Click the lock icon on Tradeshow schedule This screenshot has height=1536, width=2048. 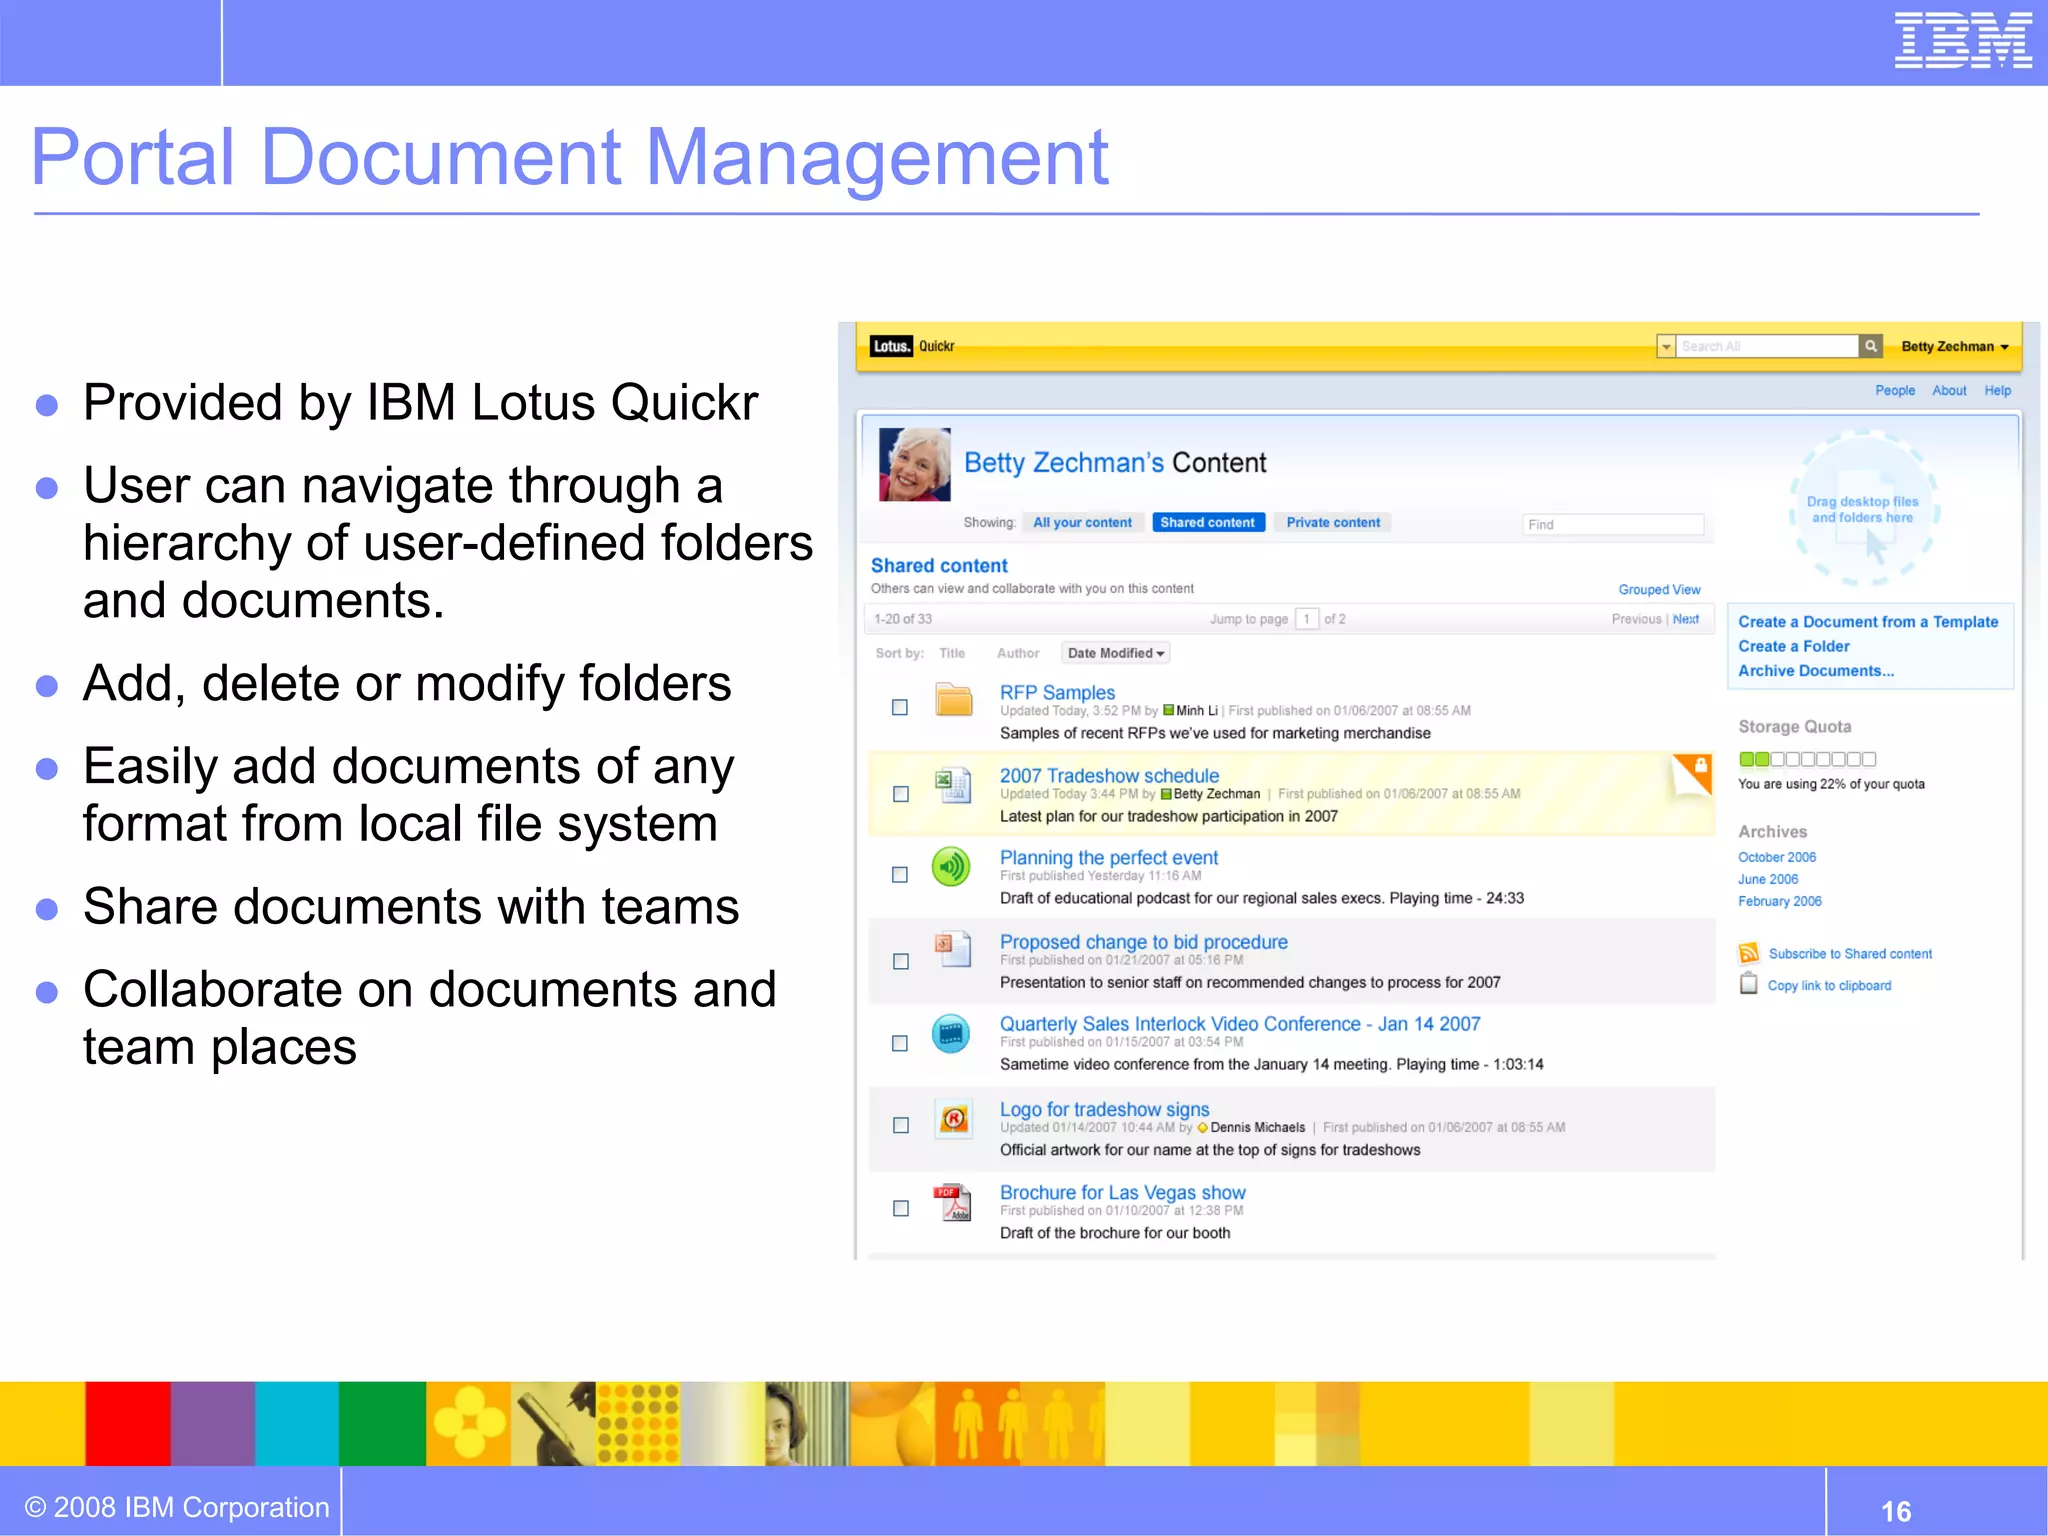[x=1700, y=765]
